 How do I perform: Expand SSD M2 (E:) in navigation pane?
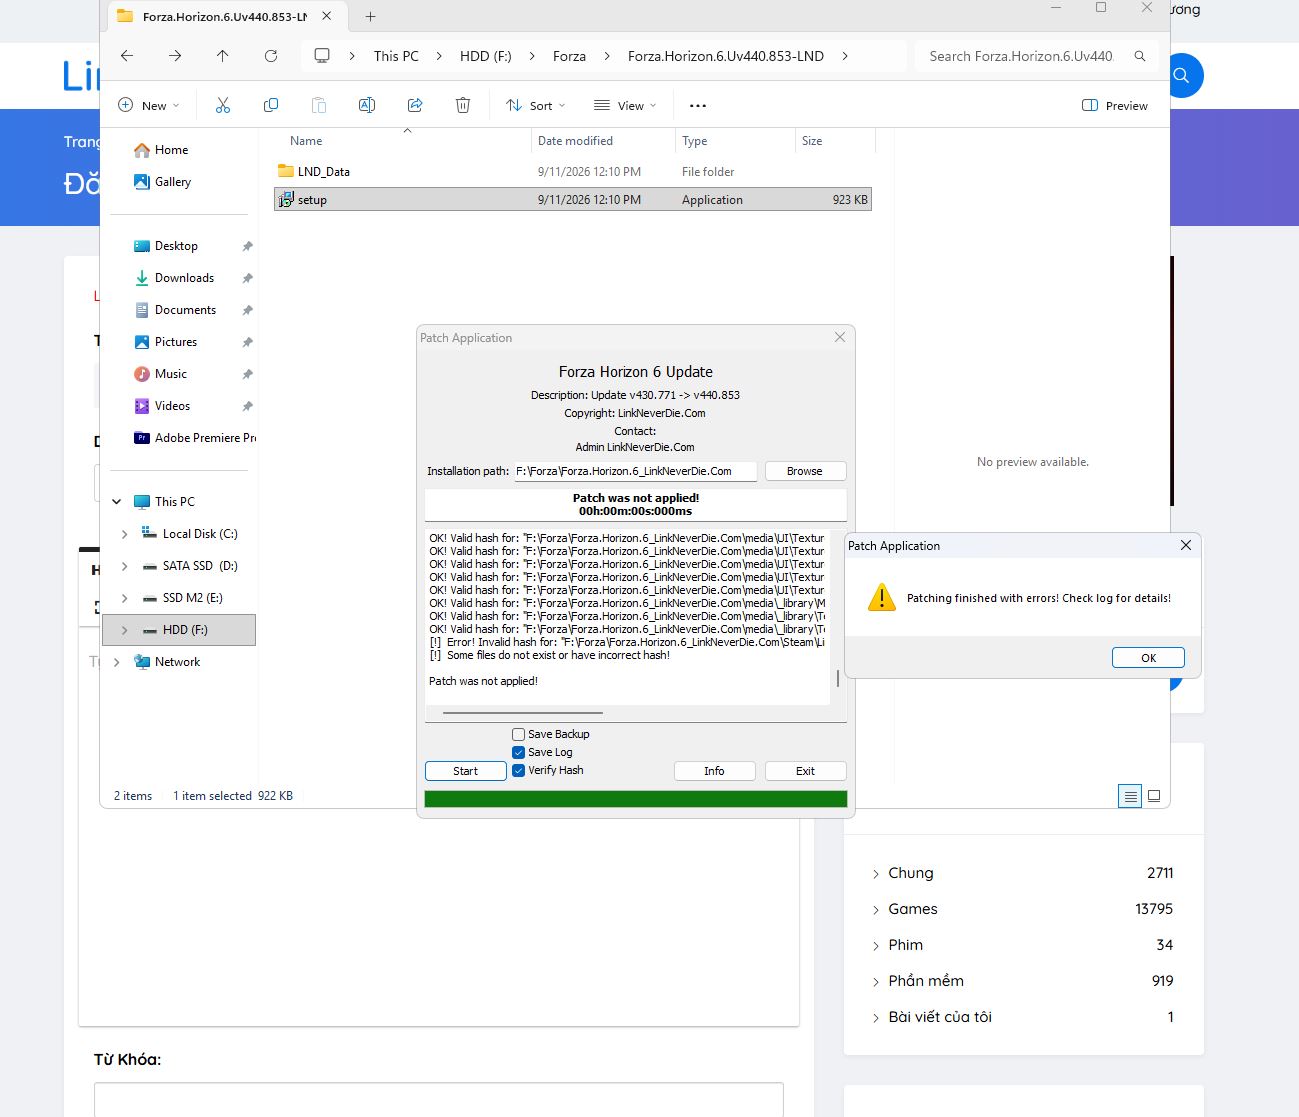124,598
